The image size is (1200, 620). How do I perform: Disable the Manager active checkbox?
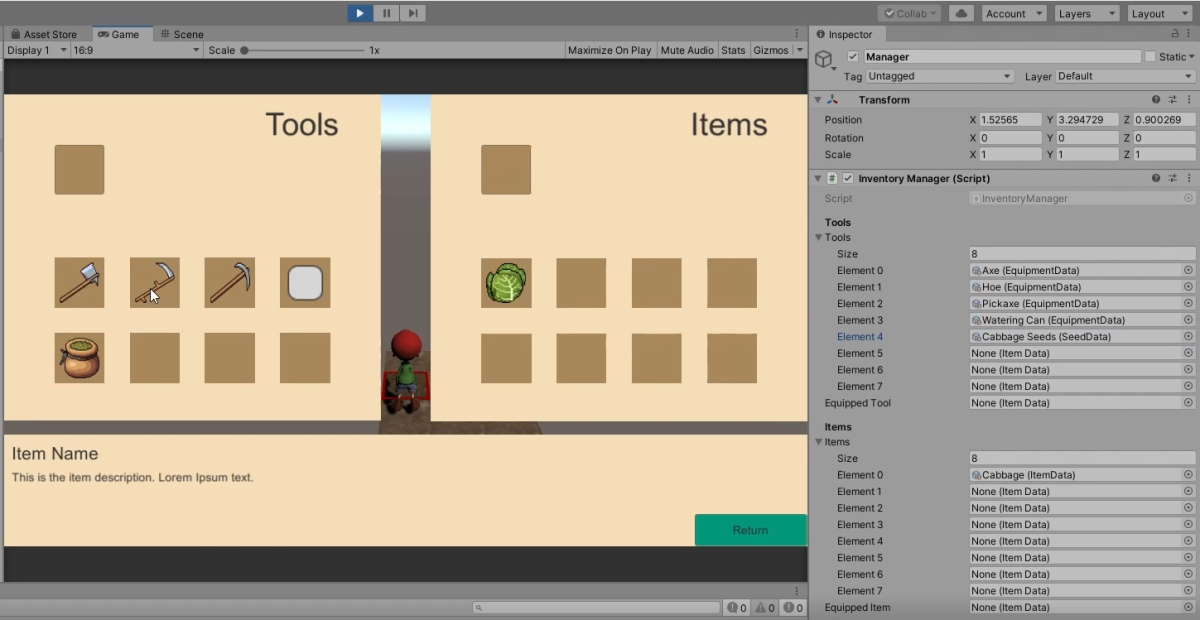pos(854,56)
